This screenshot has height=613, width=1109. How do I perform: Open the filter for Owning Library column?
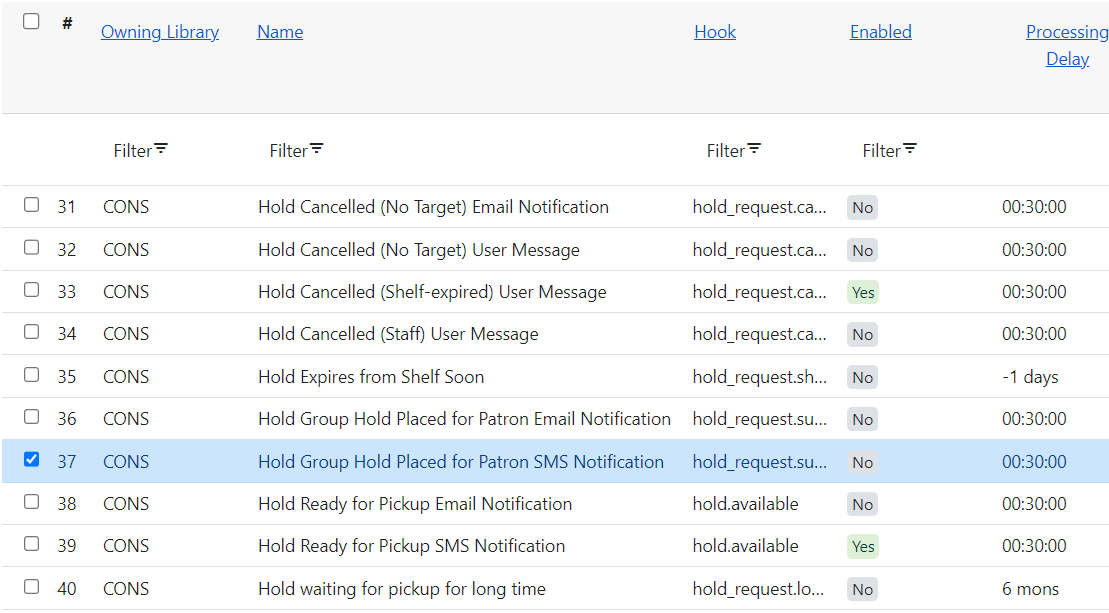[139, 150]
